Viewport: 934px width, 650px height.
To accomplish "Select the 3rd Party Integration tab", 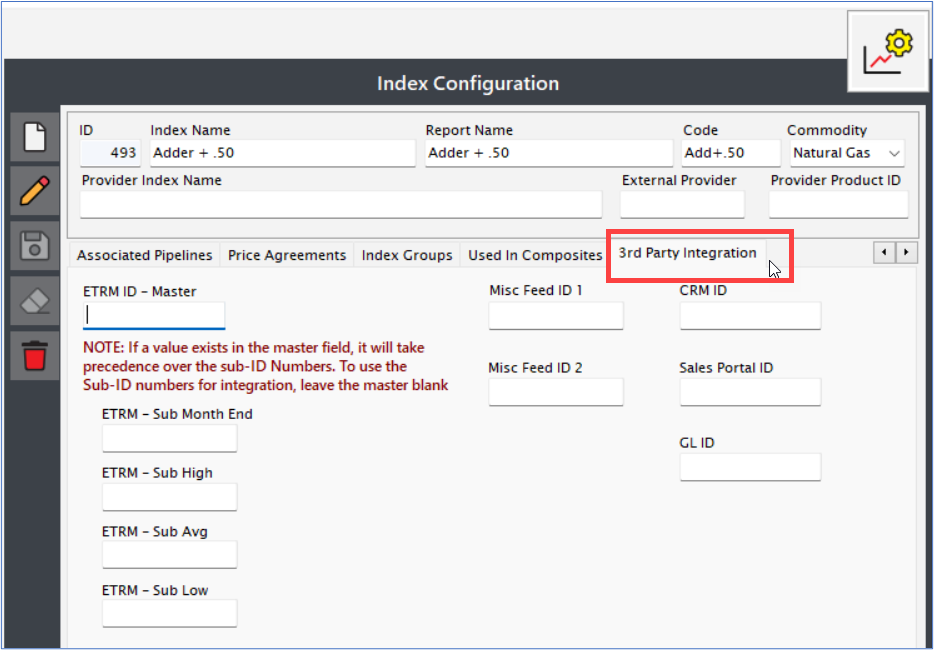I will click(687, 253).
